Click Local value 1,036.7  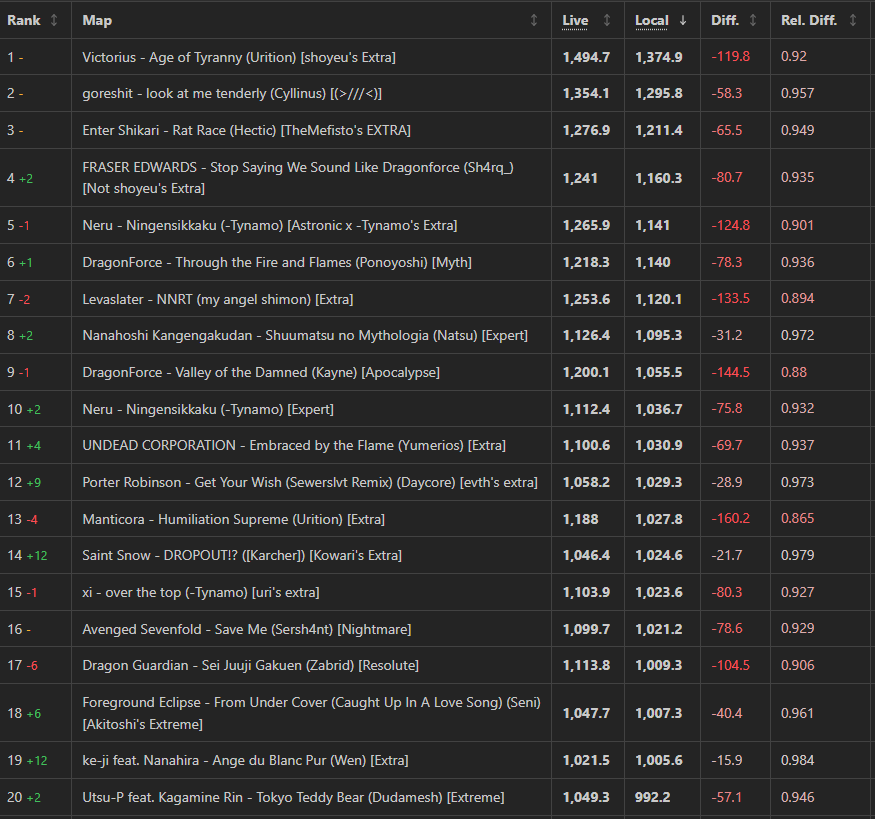click(658, 409)
